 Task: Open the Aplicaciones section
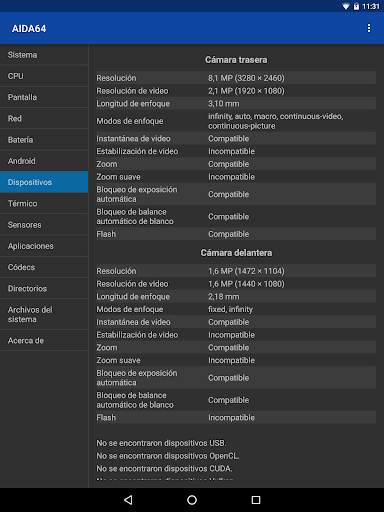[44, 246]
